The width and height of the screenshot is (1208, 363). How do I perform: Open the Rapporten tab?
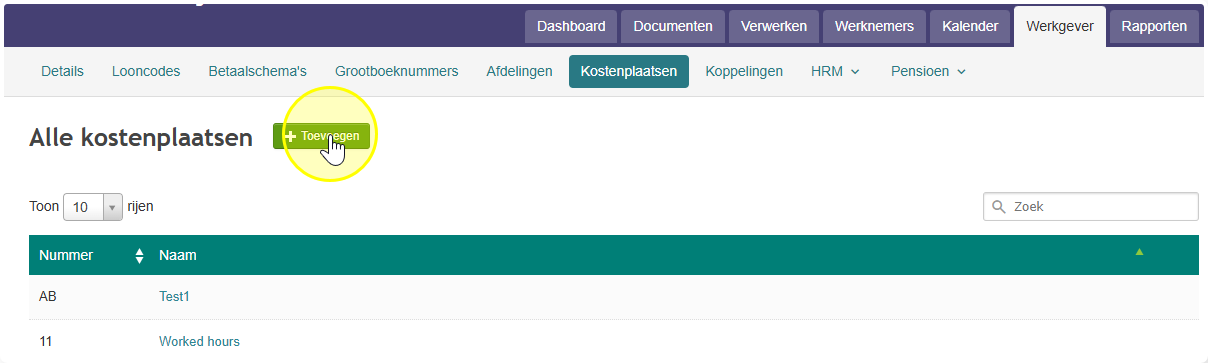(x=1154, y=26)
